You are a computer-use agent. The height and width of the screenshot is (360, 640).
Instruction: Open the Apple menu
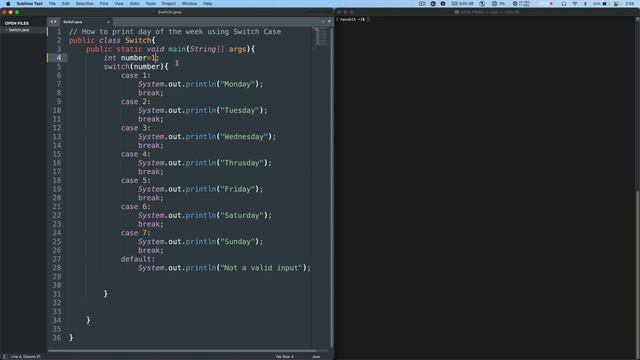click(8, 4)
